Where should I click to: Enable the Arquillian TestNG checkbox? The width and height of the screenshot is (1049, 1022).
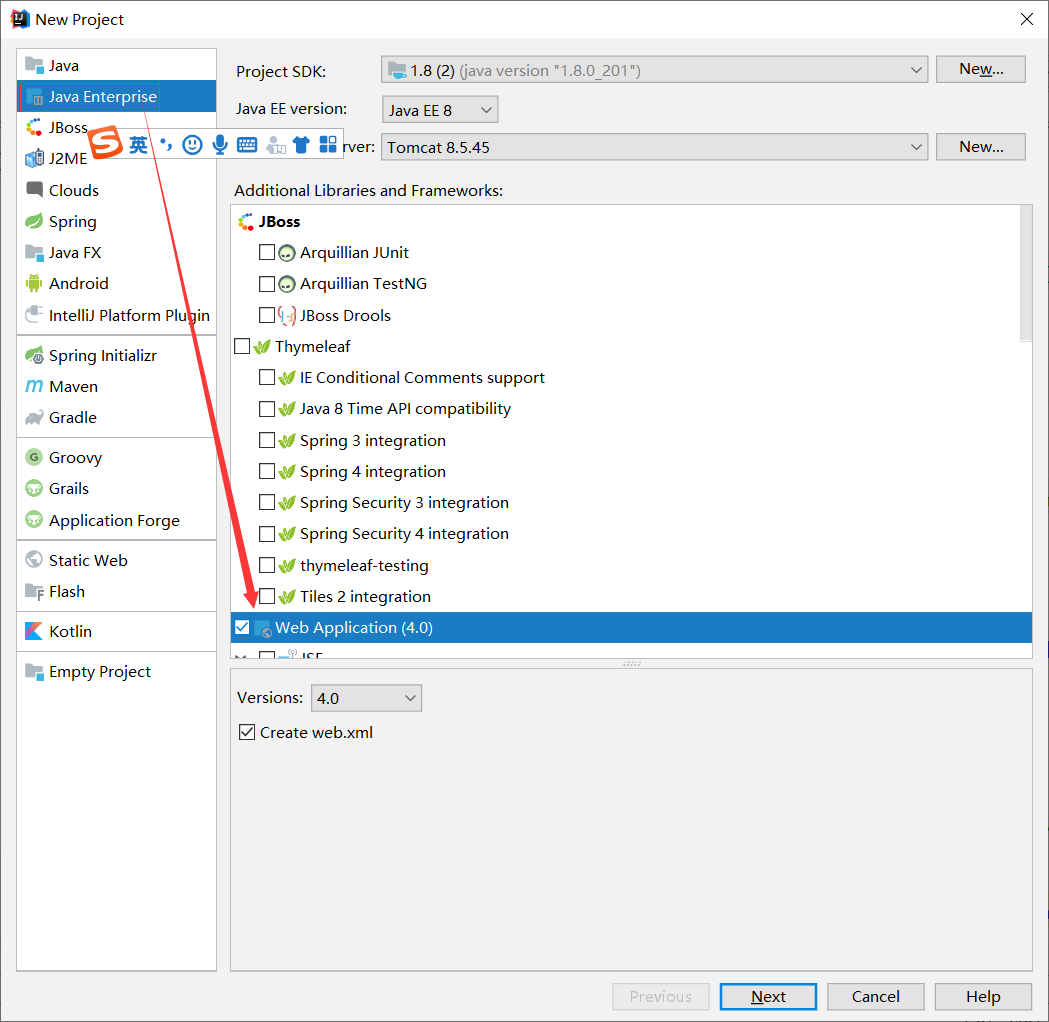267,284
